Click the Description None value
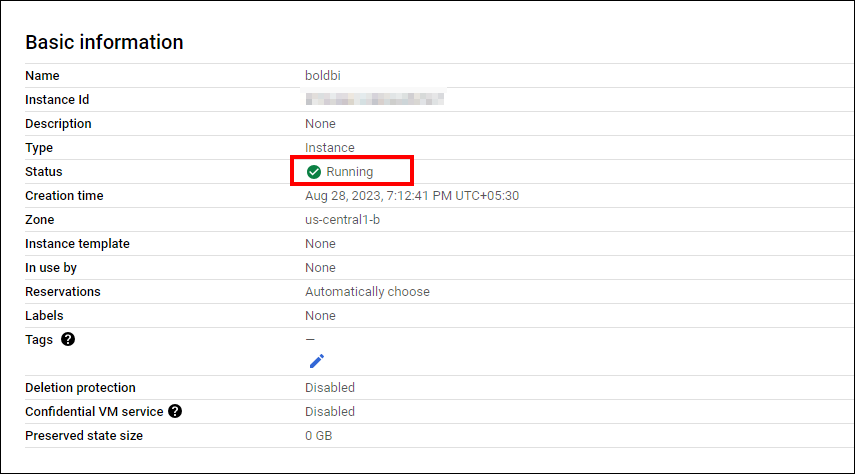Image resolution: width=855 pixels, height=474 pixels. pyautogui.click(x=320, y=124)
